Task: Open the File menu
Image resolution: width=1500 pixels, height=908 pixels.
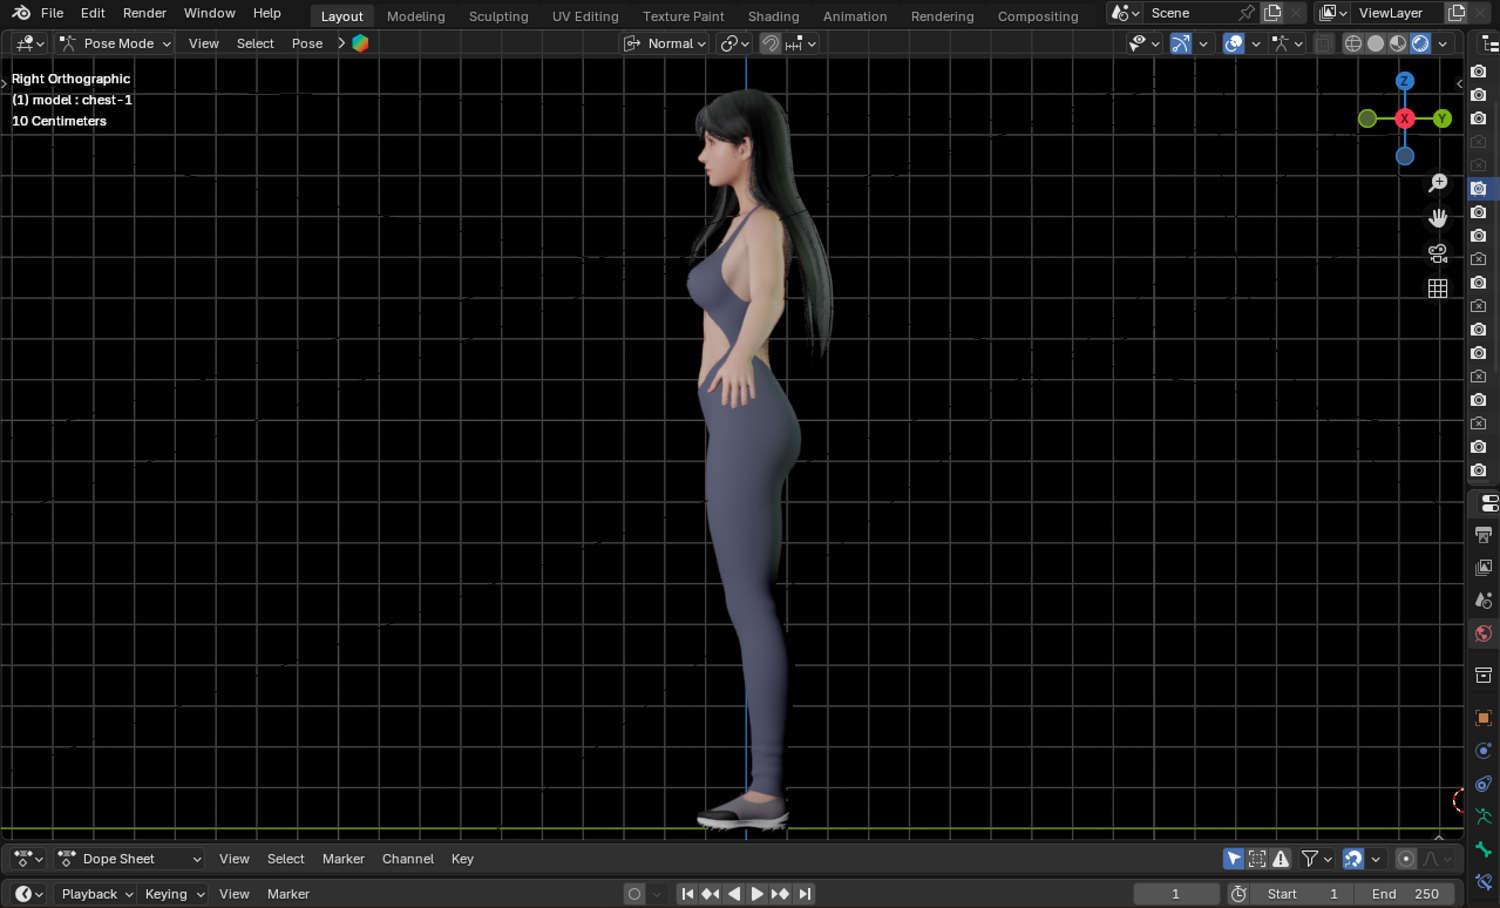Action: tap(52, 13)
